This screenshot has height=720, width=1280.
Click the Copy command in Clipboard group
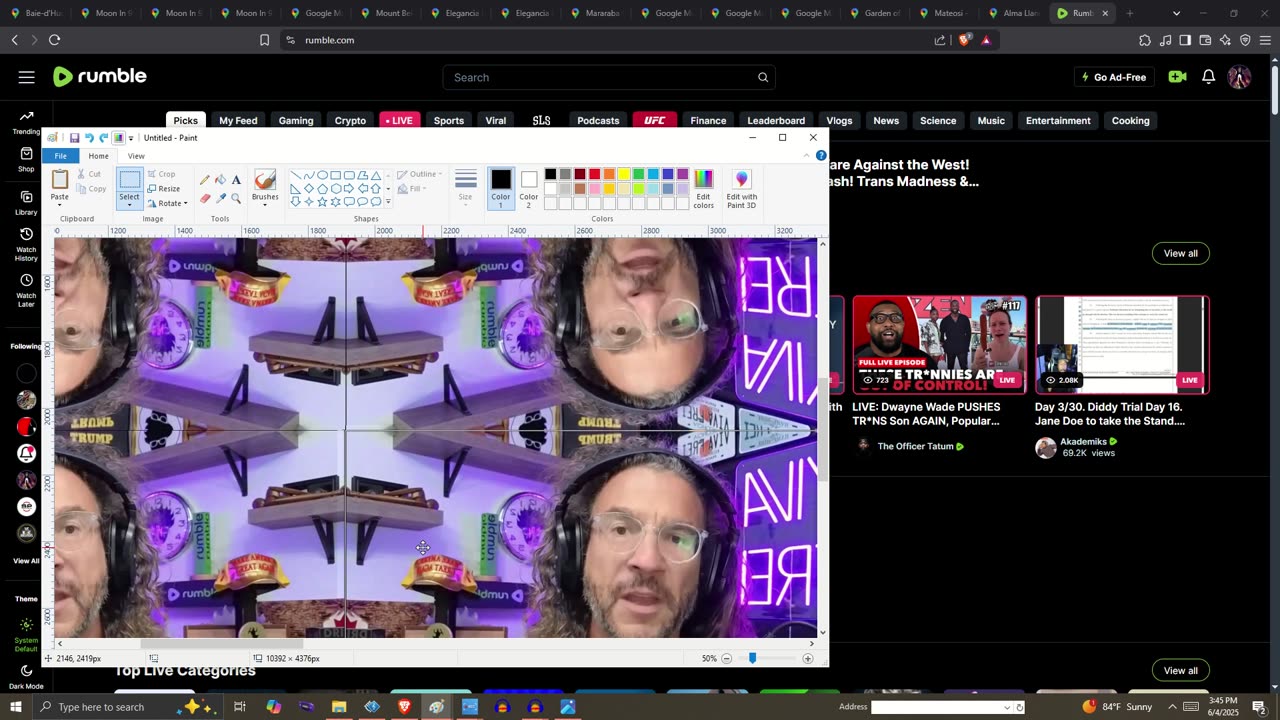[x=90, y=189]
